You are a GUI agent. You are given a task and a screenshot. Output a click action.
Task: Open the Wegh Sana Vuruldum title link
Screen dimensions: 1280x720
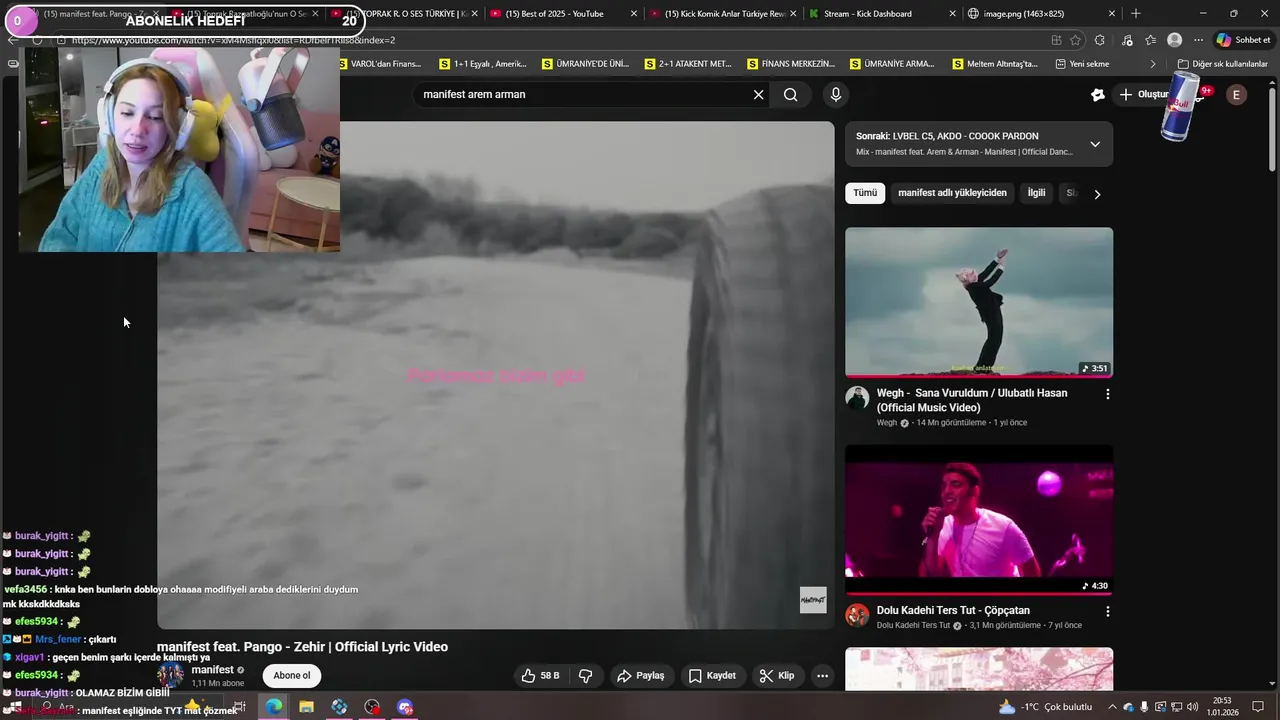(x=972, y=400)
